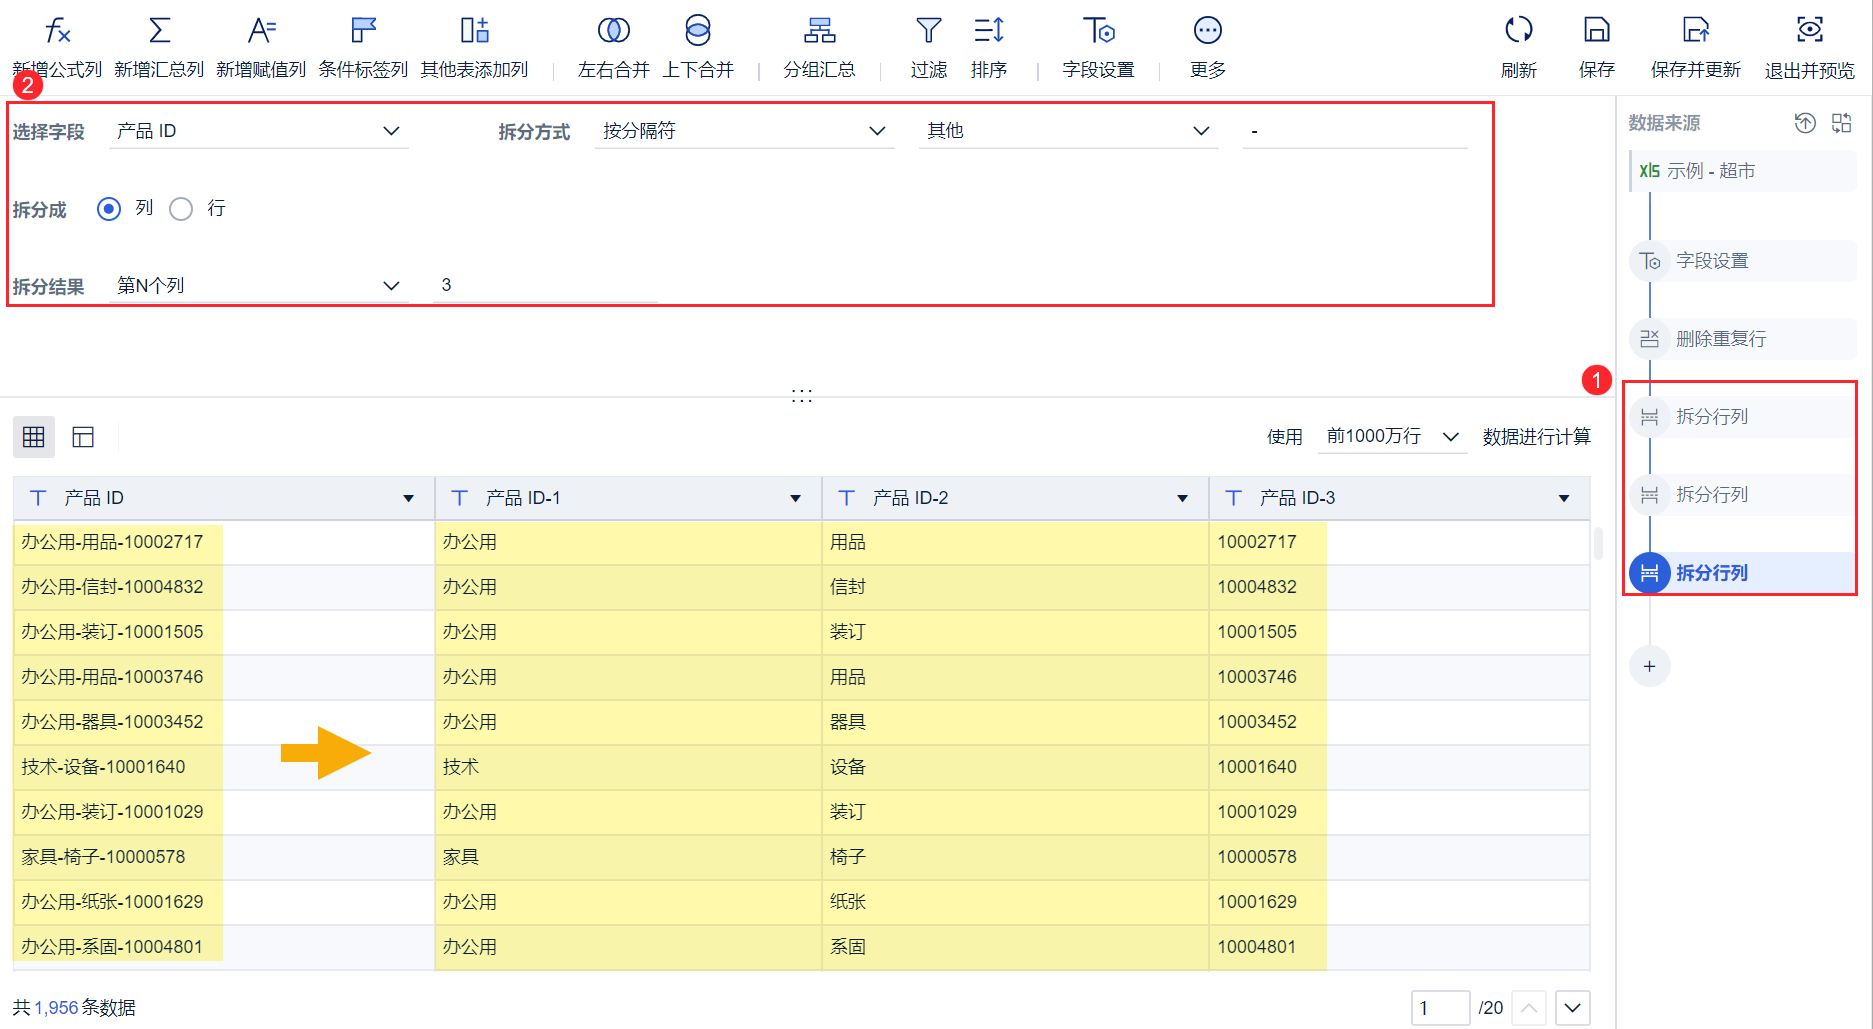Open the 前1000万行 data range dropdown
1873x1029 pixels.
pos(1393,437)
